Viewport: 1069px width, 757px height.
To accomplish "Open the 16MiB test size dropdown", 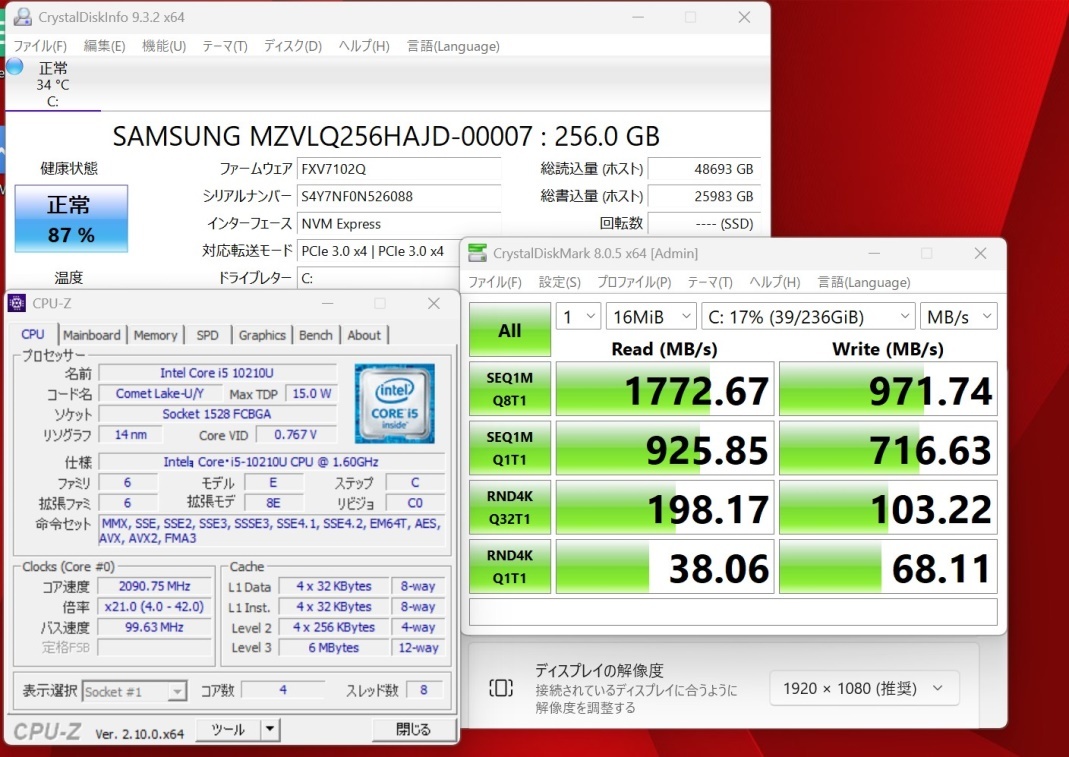I will point(651,316).
